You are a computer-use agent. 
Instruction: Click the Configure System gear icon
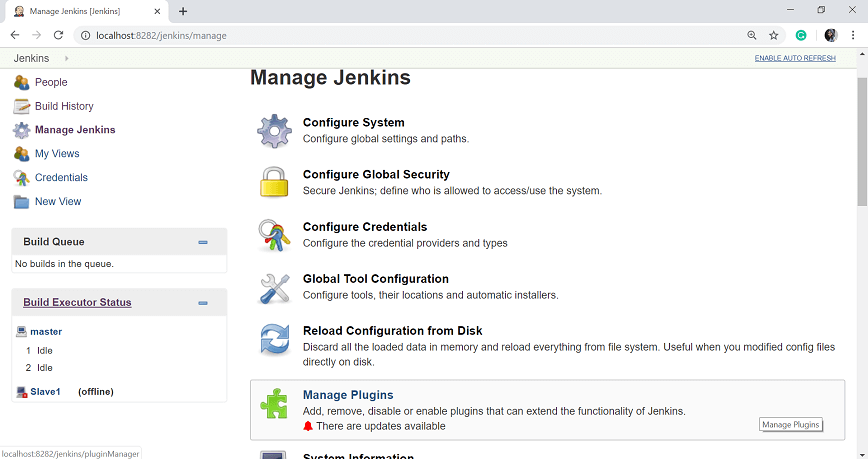(274, 131)
